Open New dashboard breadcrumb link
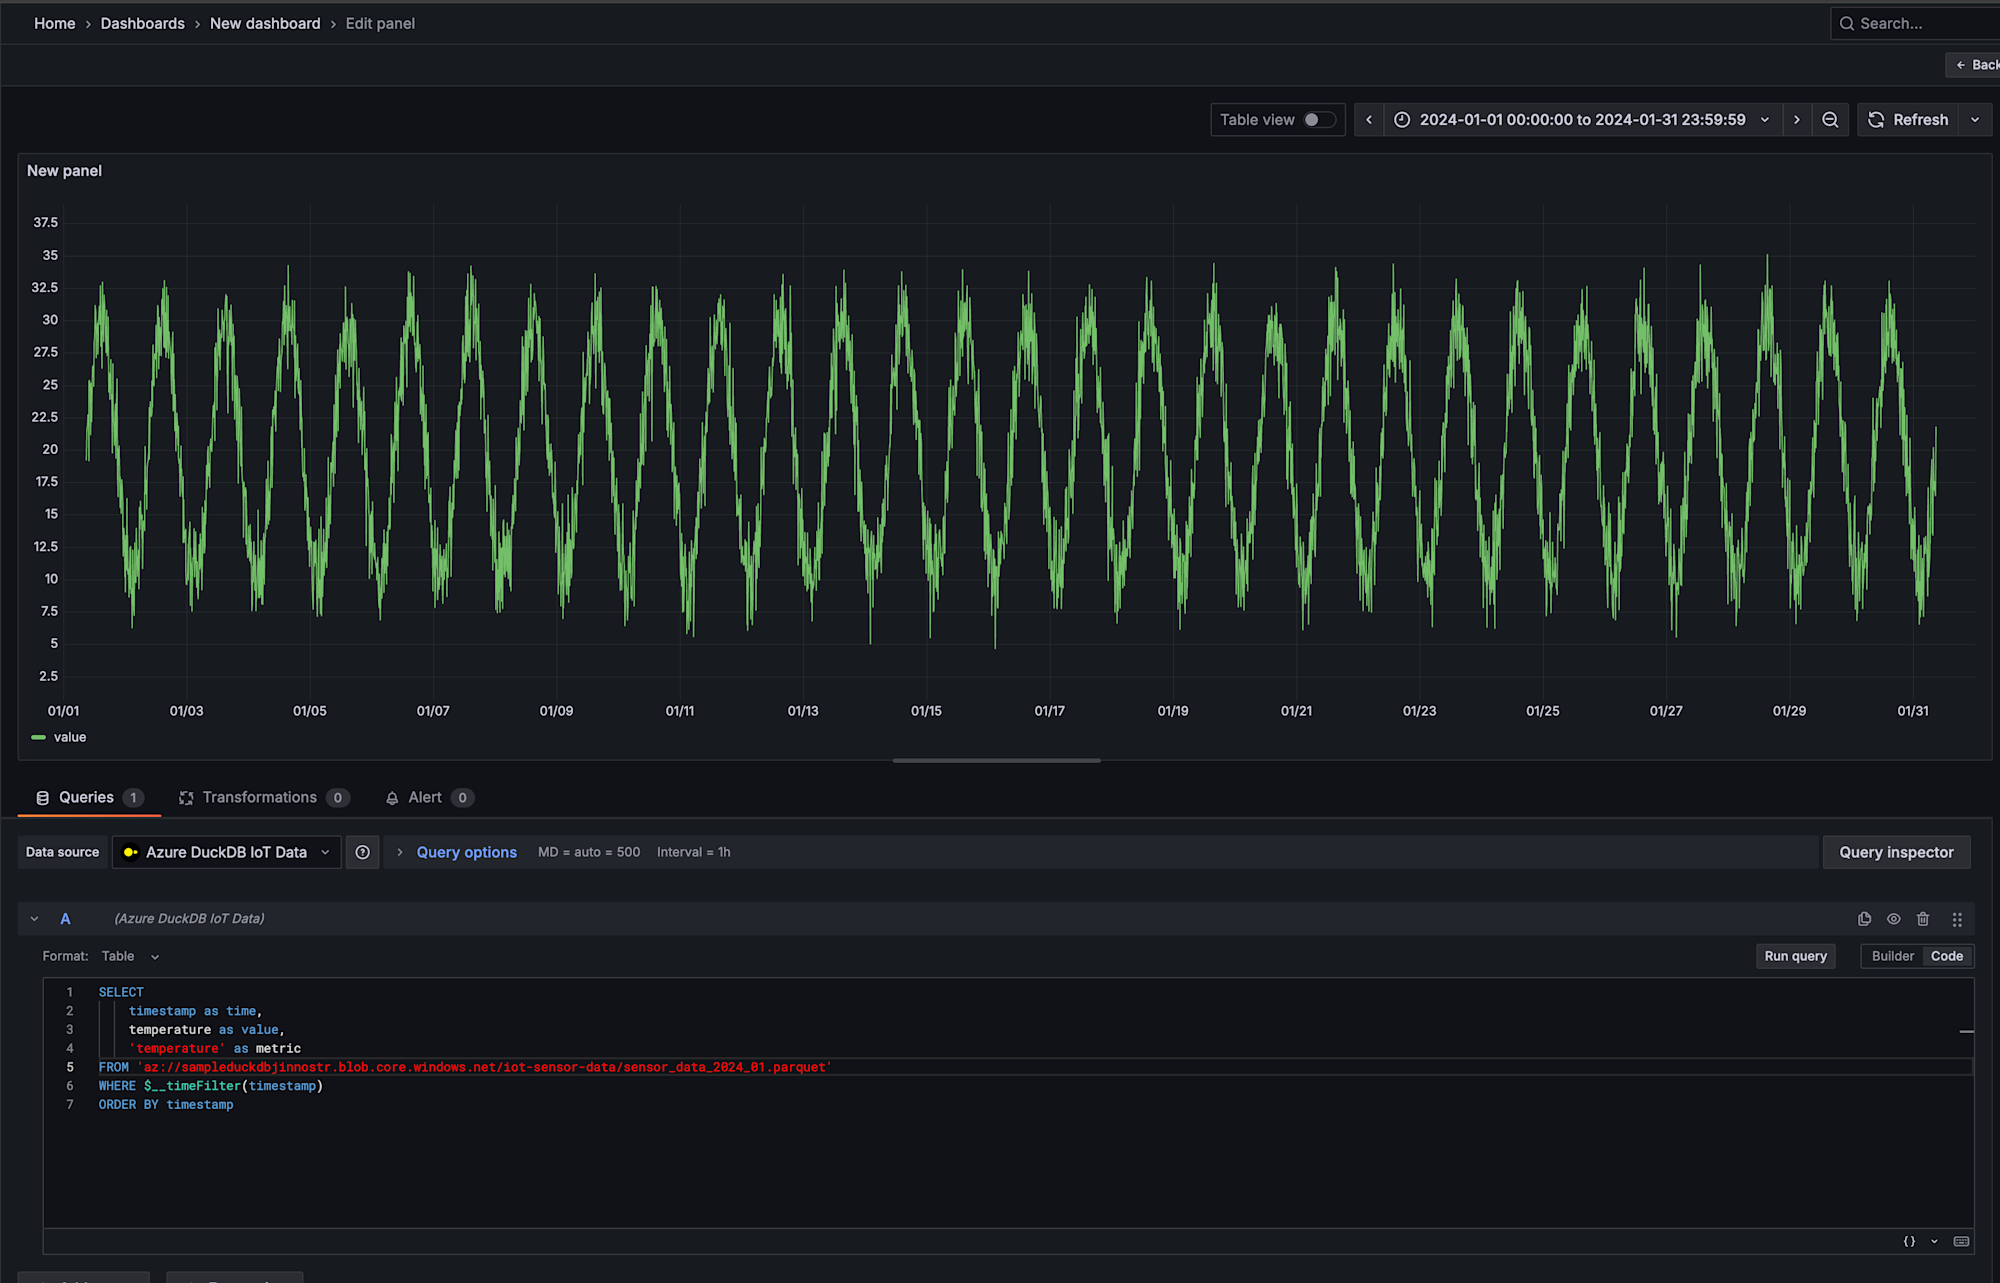The height and width of the screenshot is (1283, 2000). pos(265,23)
